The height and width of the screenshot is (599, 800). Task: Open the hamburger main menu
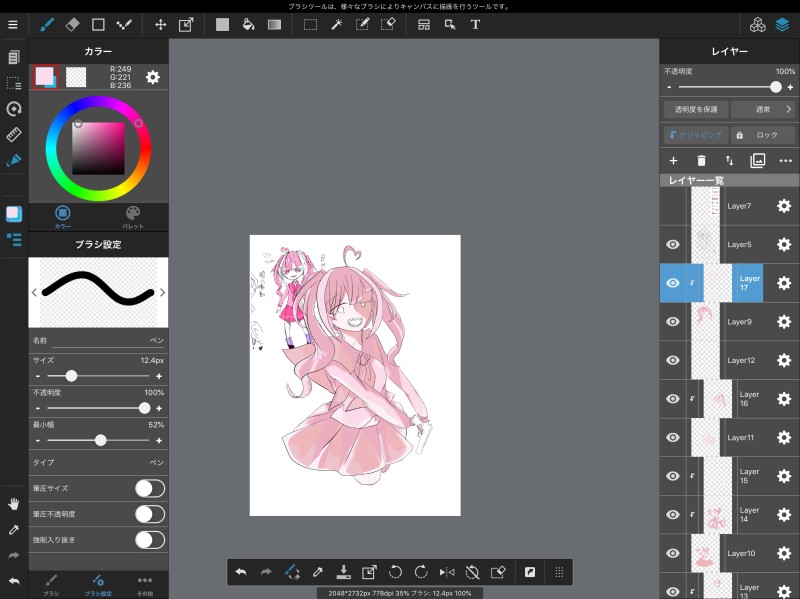pos(13,24)
